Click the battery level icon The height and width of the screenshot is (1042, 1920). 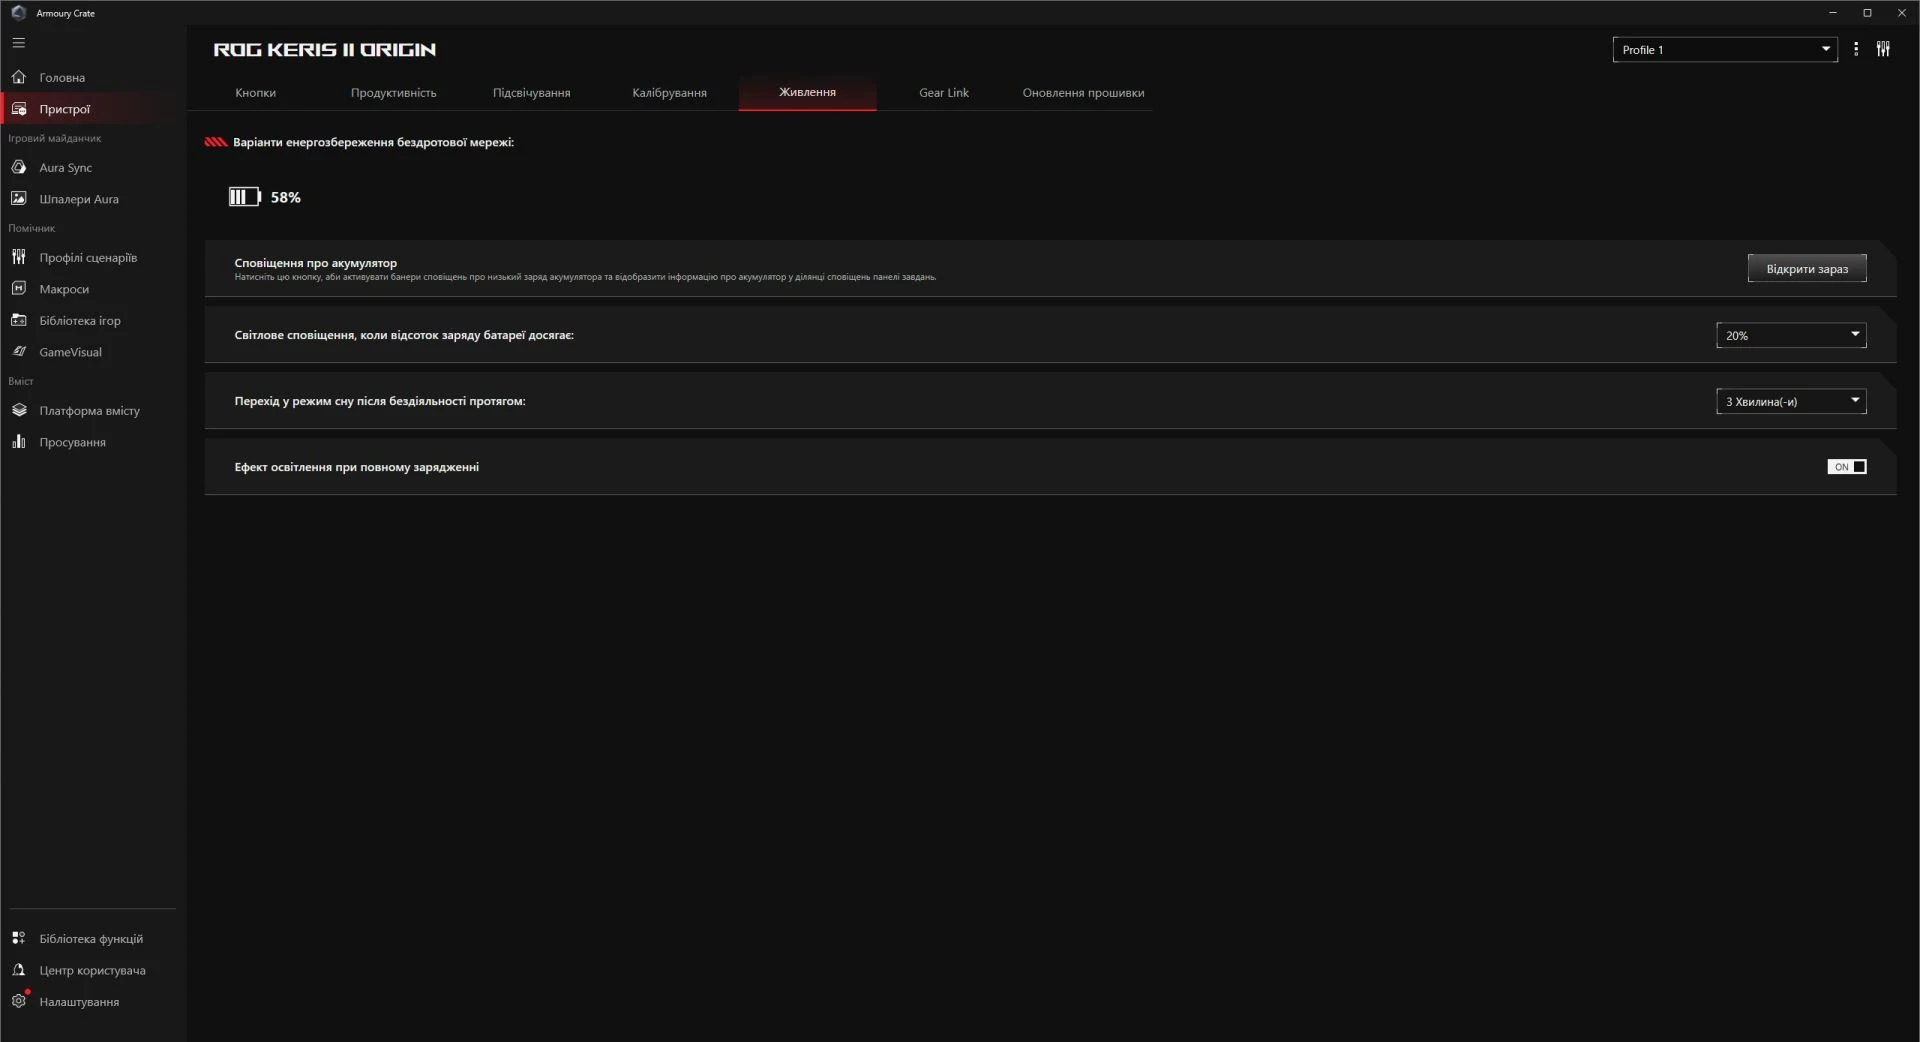pos(244,197)
